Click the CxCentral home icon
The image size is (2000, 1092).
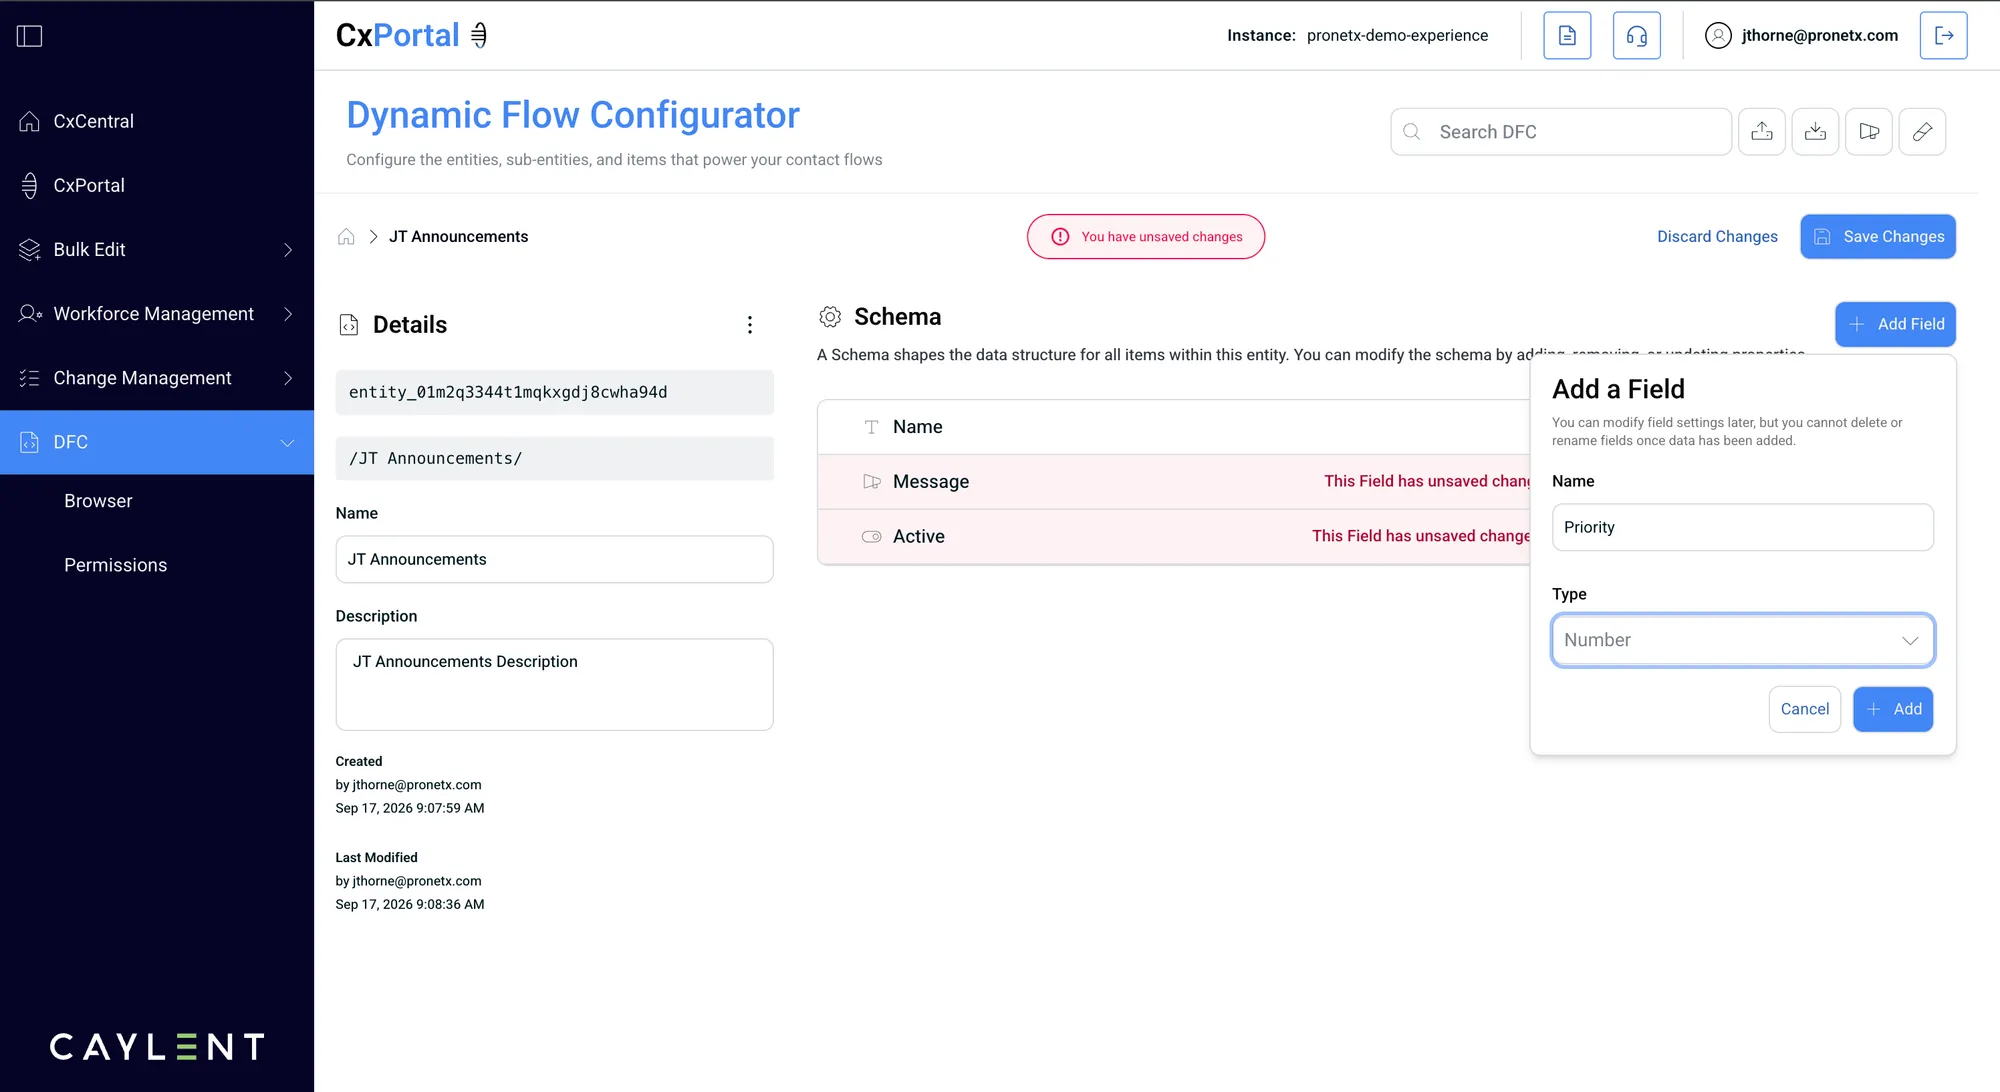point(30,121)
